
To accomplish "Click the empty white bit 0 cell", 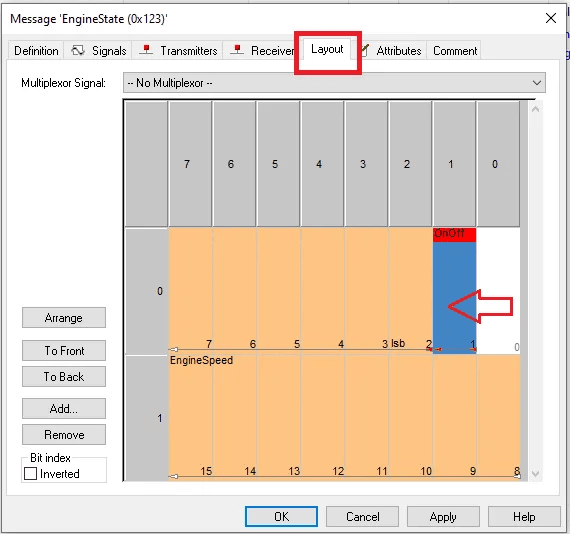I will coord(498,291).
